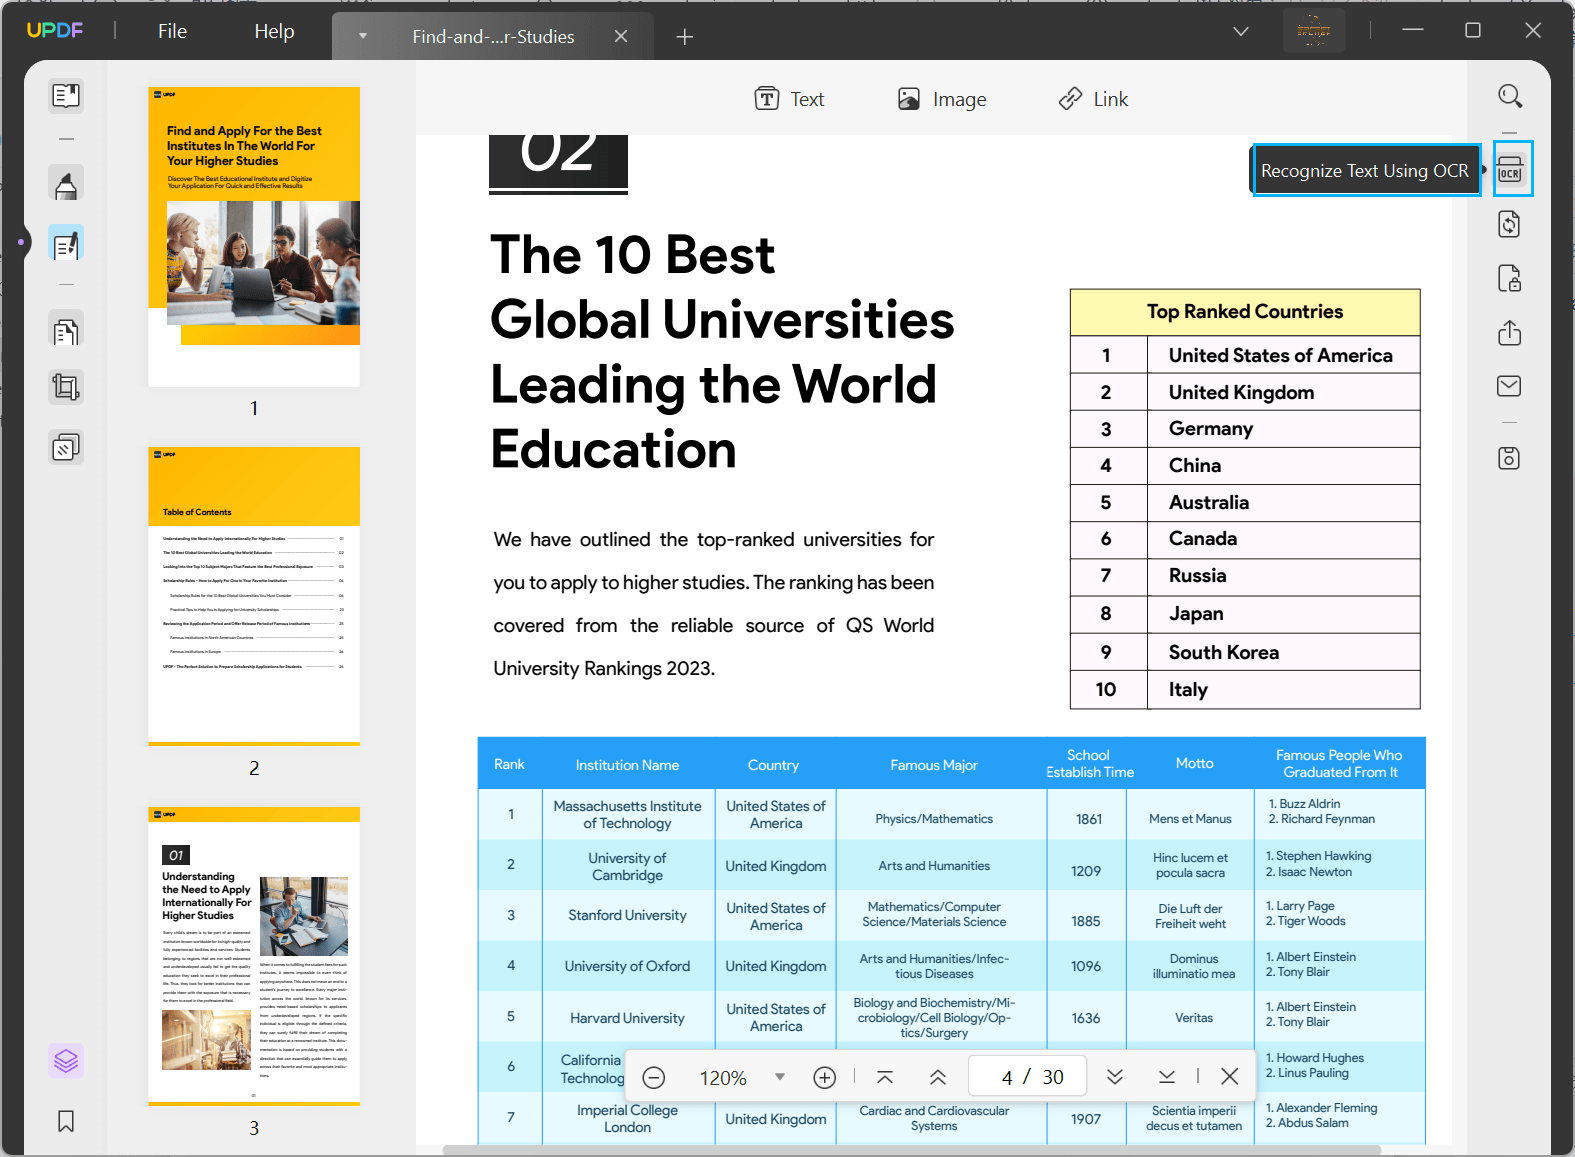
Task: Close the Find-and-...r-Studies tab
Action: click(621, 36)
